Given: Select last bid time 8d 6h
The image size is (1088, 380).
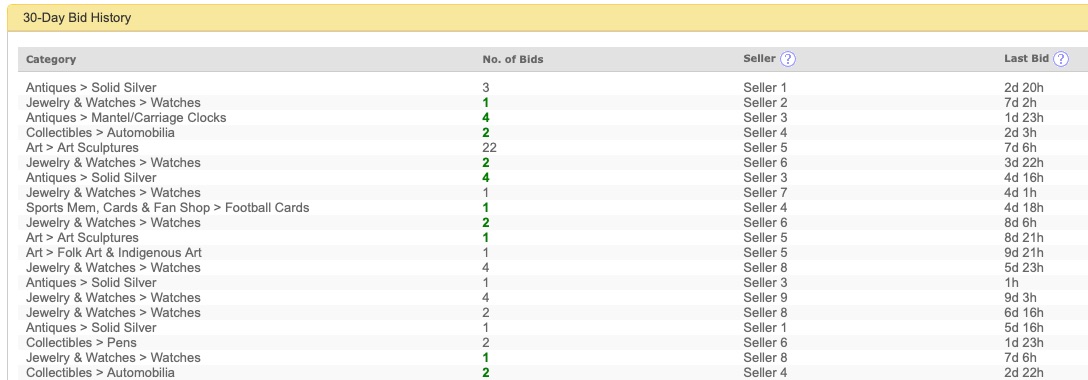Looking at the screenshot, I should 1020,223.
